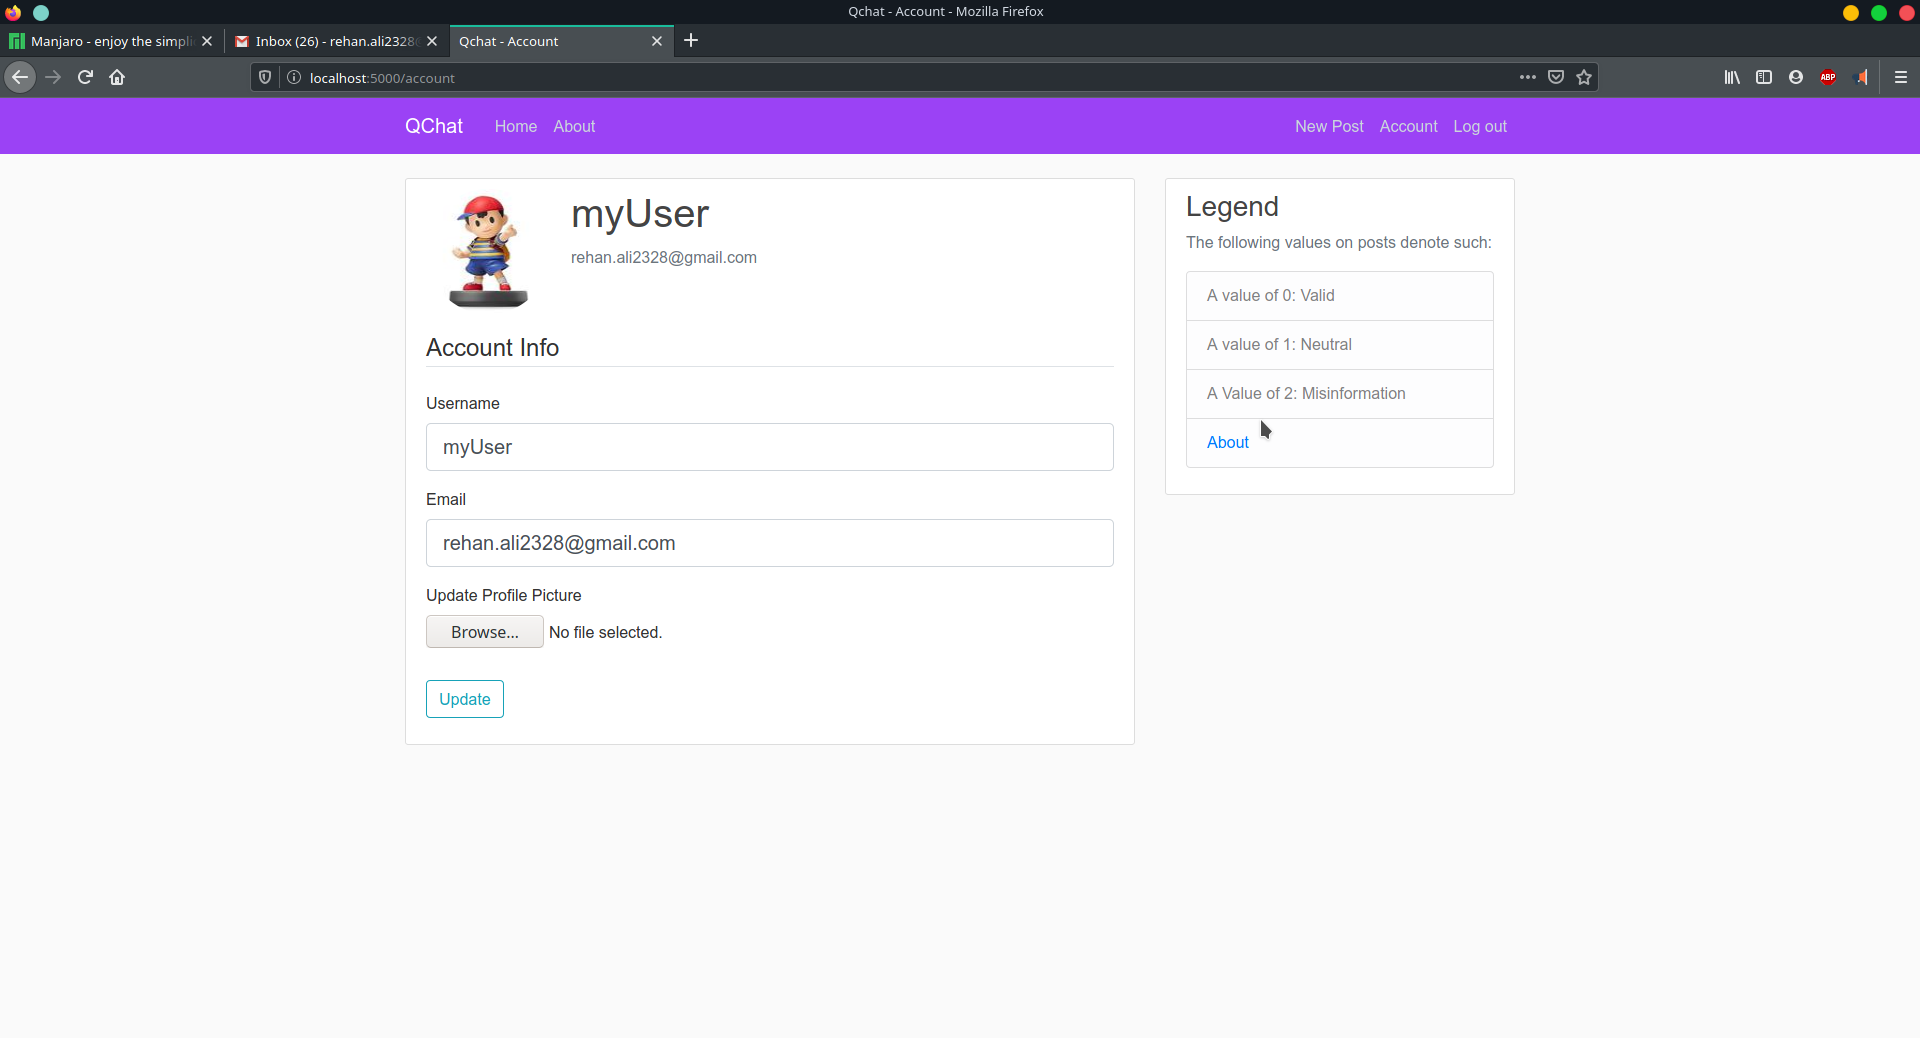Click the Firefox icon in title bar
The height and width of the screenshot is (1038, 1920).
pos(13,12)
